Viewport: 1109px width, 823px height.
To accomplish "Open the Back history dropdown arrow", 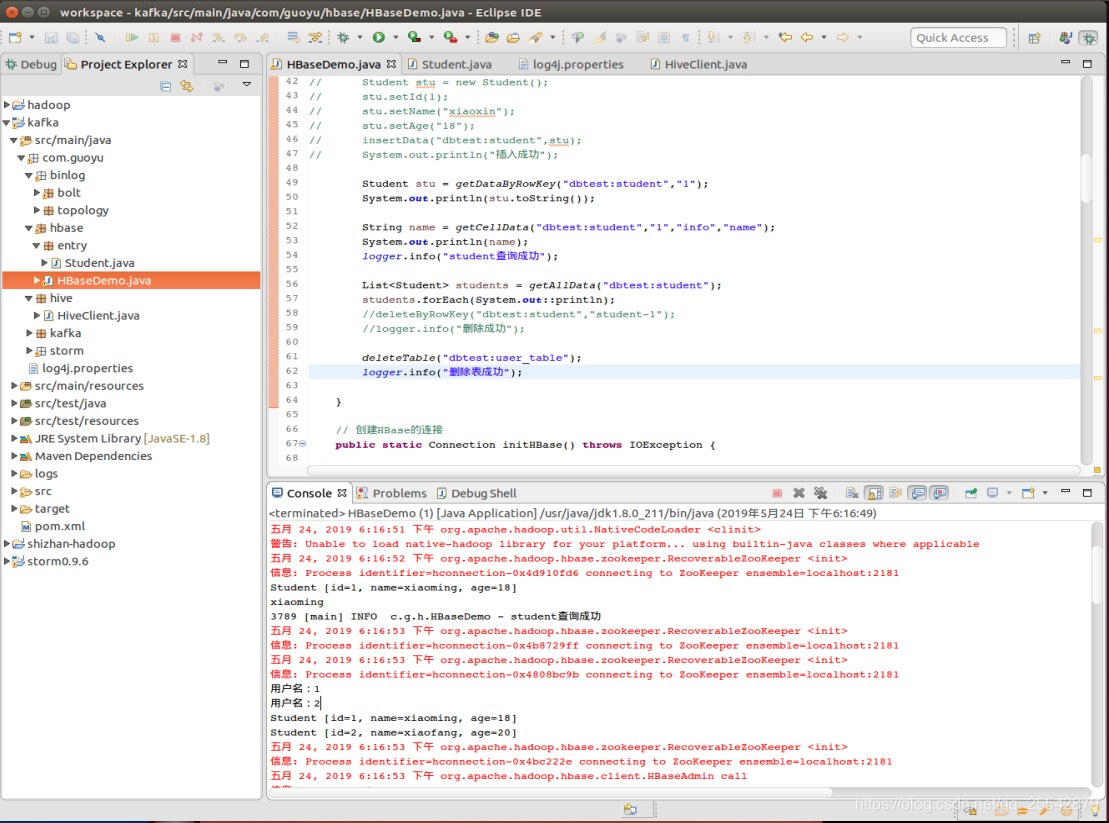I will pos(823,37).
